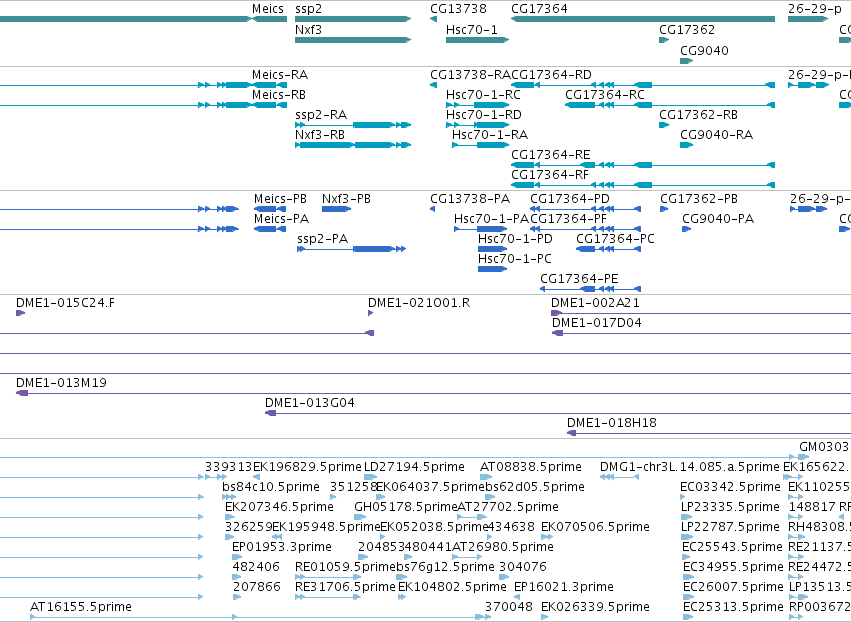851x622 pixels.
Task: Click the Nxf3-PB protein label
Action: click(346, 199)
